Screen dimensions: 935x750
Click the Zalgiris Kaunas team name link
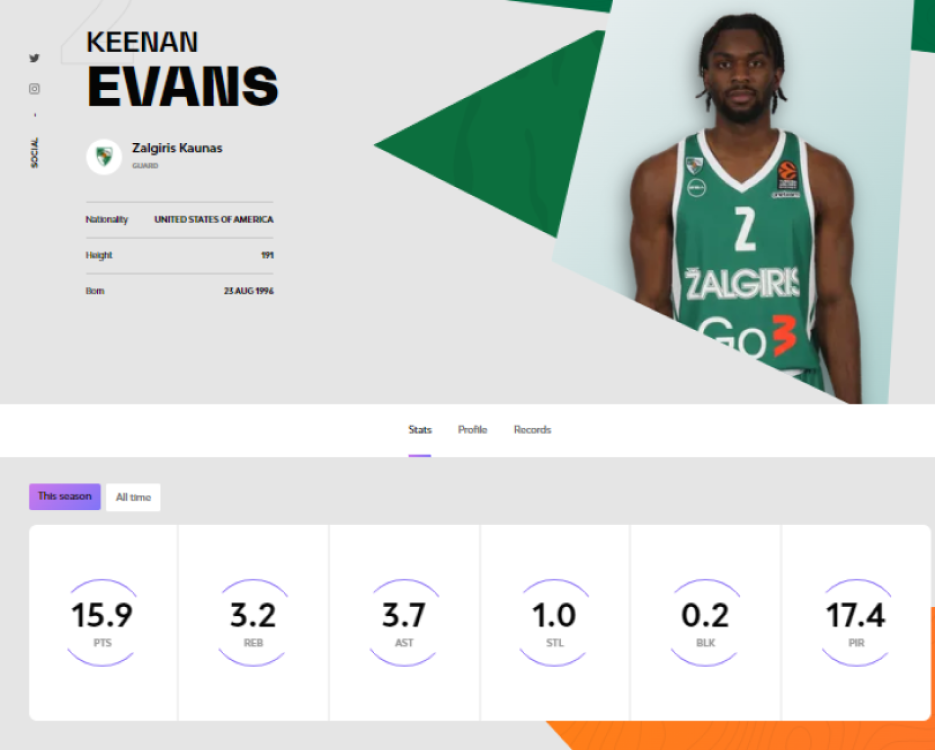176,147
